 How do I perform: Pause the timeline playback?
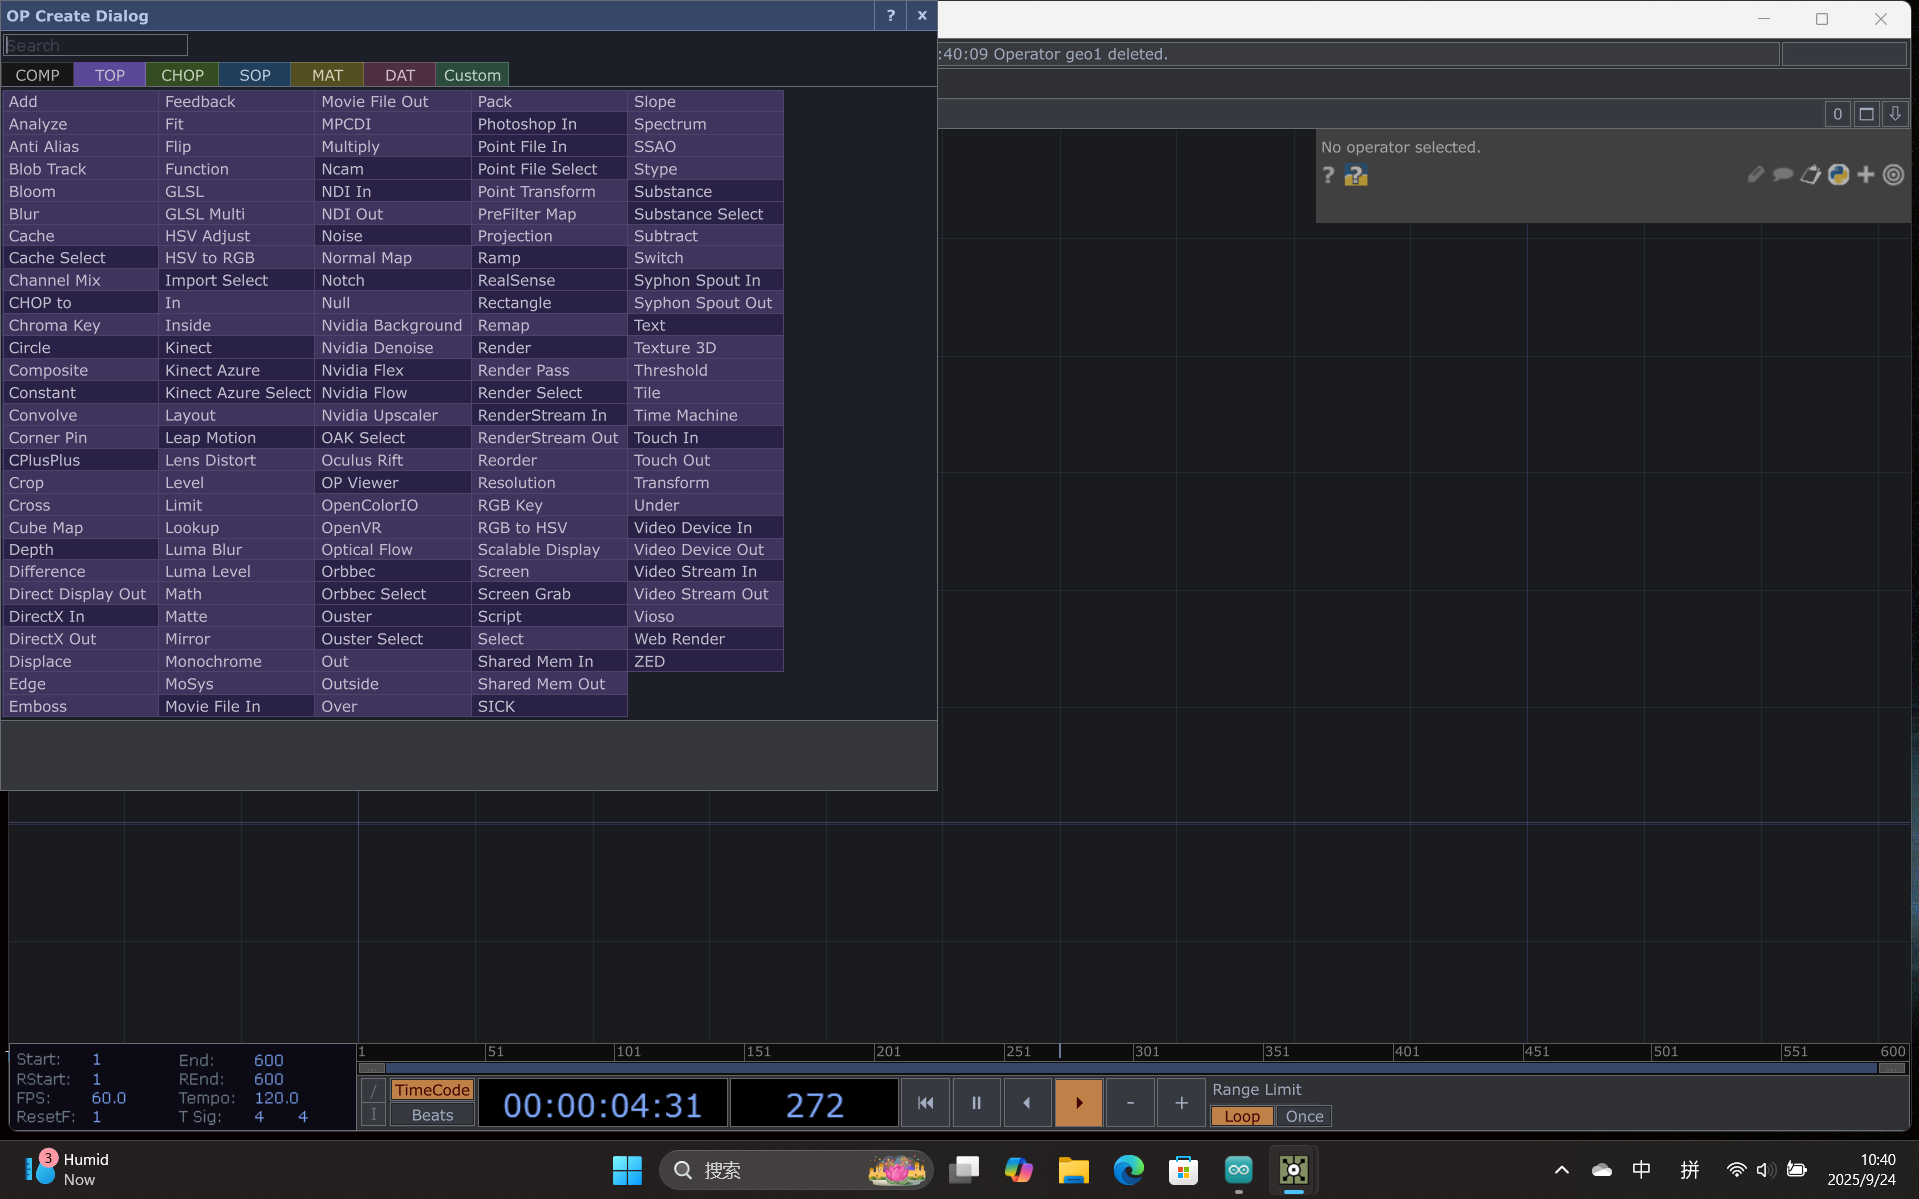pos(975,1102)
